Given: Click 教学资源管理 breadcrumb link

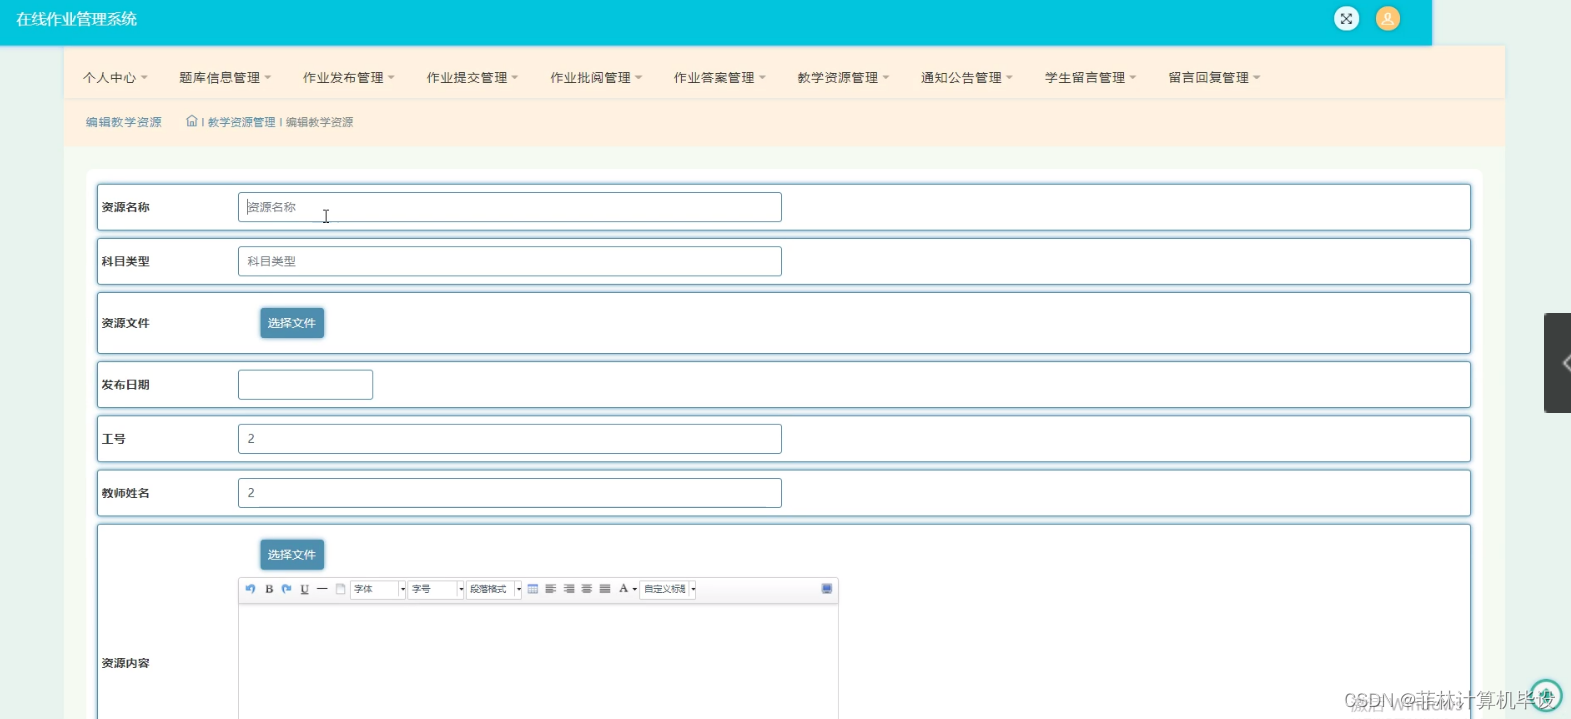Looking at the screenshot, I should point(241,122).
